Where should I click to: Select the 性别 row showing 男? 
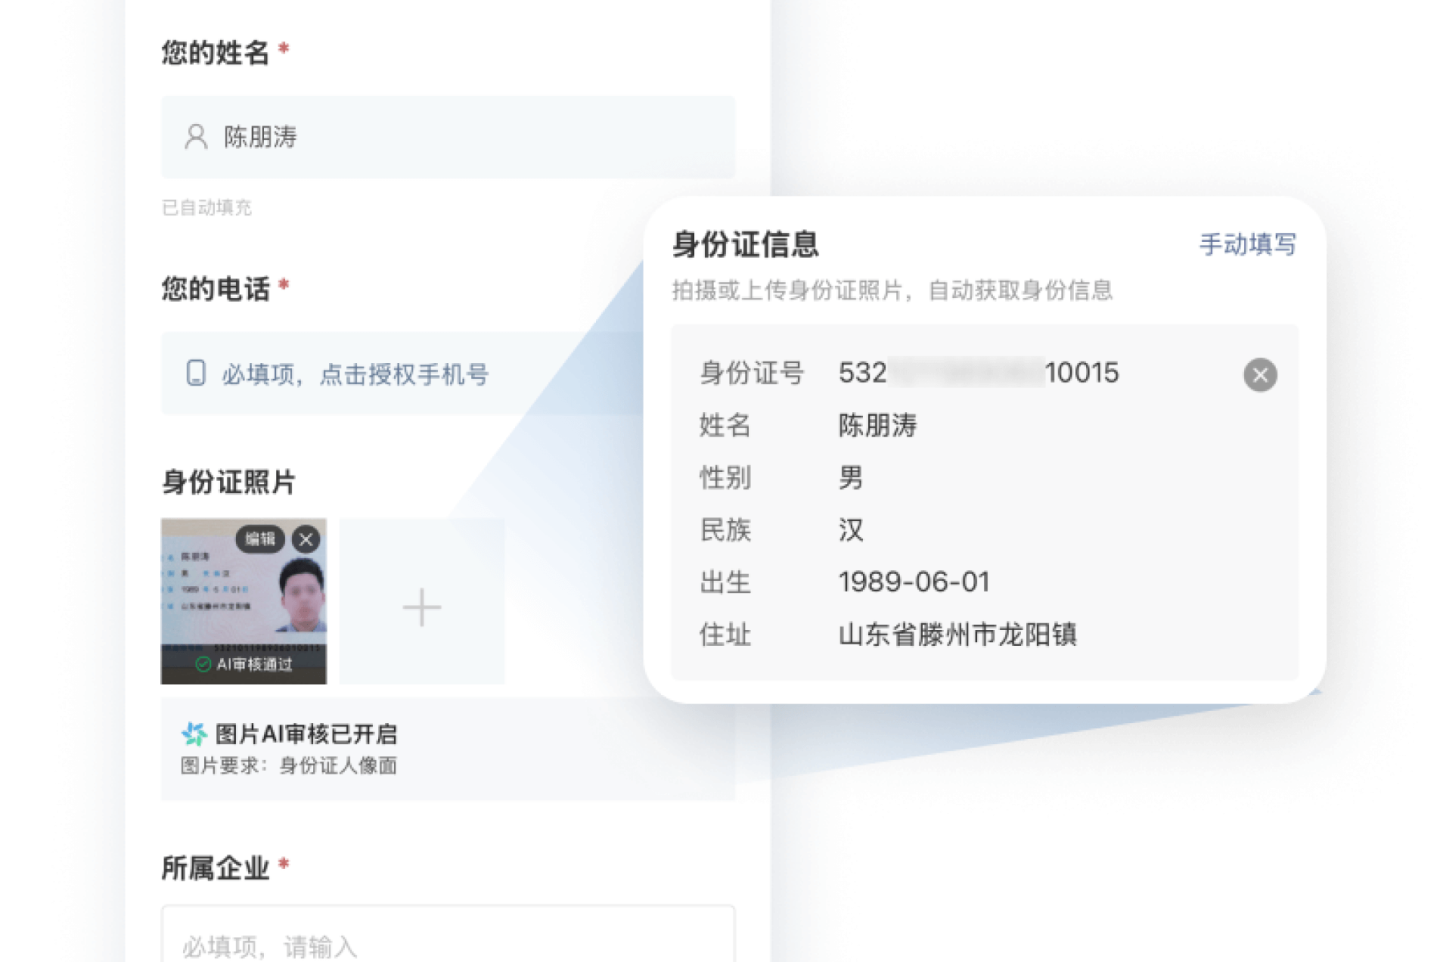[850, 478]
